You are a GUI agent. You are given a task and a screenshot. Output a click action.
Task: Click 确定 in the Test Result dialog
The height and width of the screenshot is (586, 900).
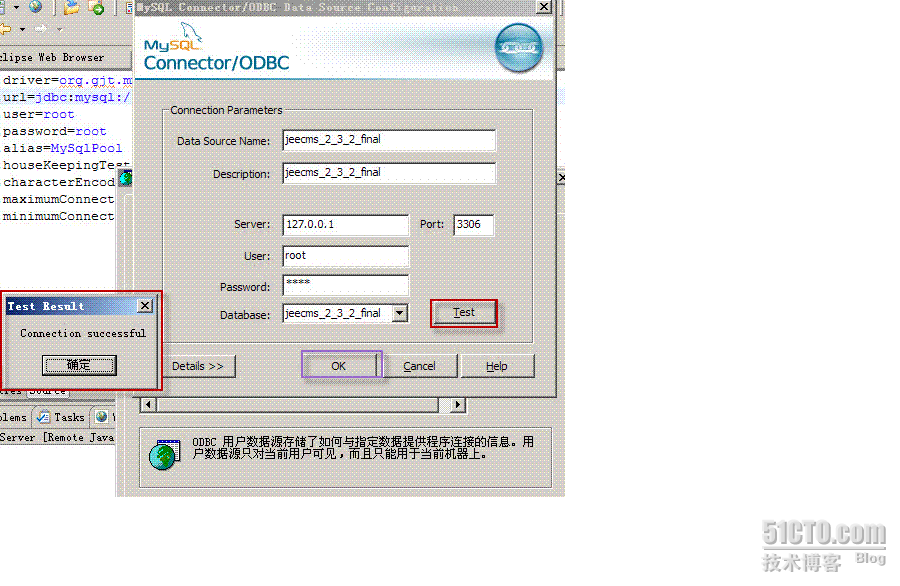pyautogui.click(x=79, y=365)
